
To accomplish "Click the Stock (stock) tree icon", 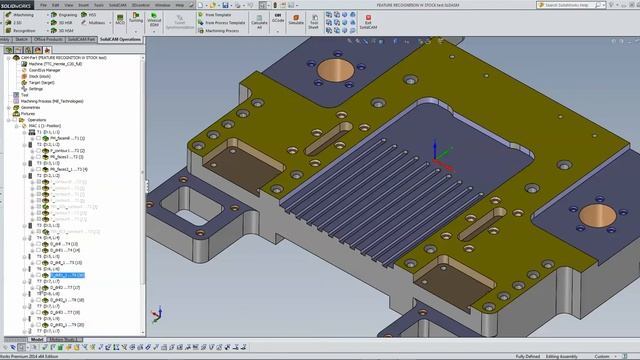I will pyautogui.click(x=24, y=76).
